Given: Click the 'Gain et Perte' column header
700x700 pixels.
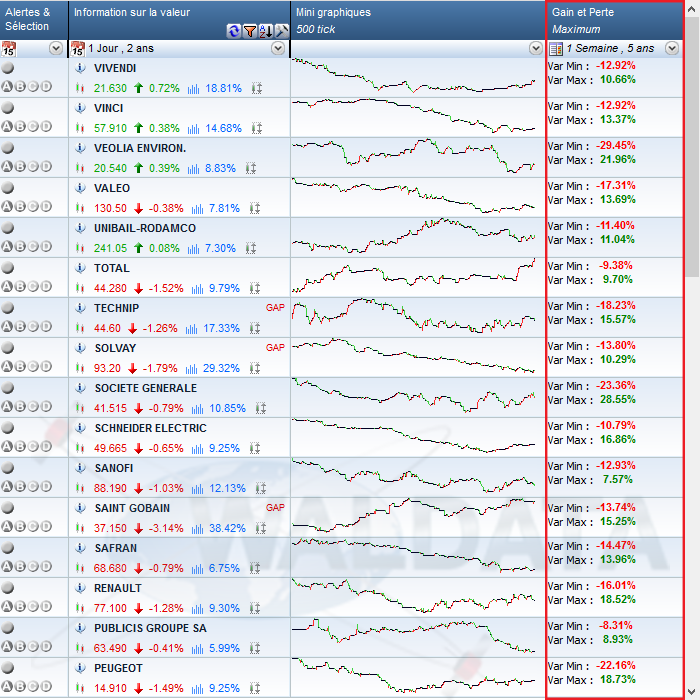Looking at the screenshot, I should (x=615, y=20).
